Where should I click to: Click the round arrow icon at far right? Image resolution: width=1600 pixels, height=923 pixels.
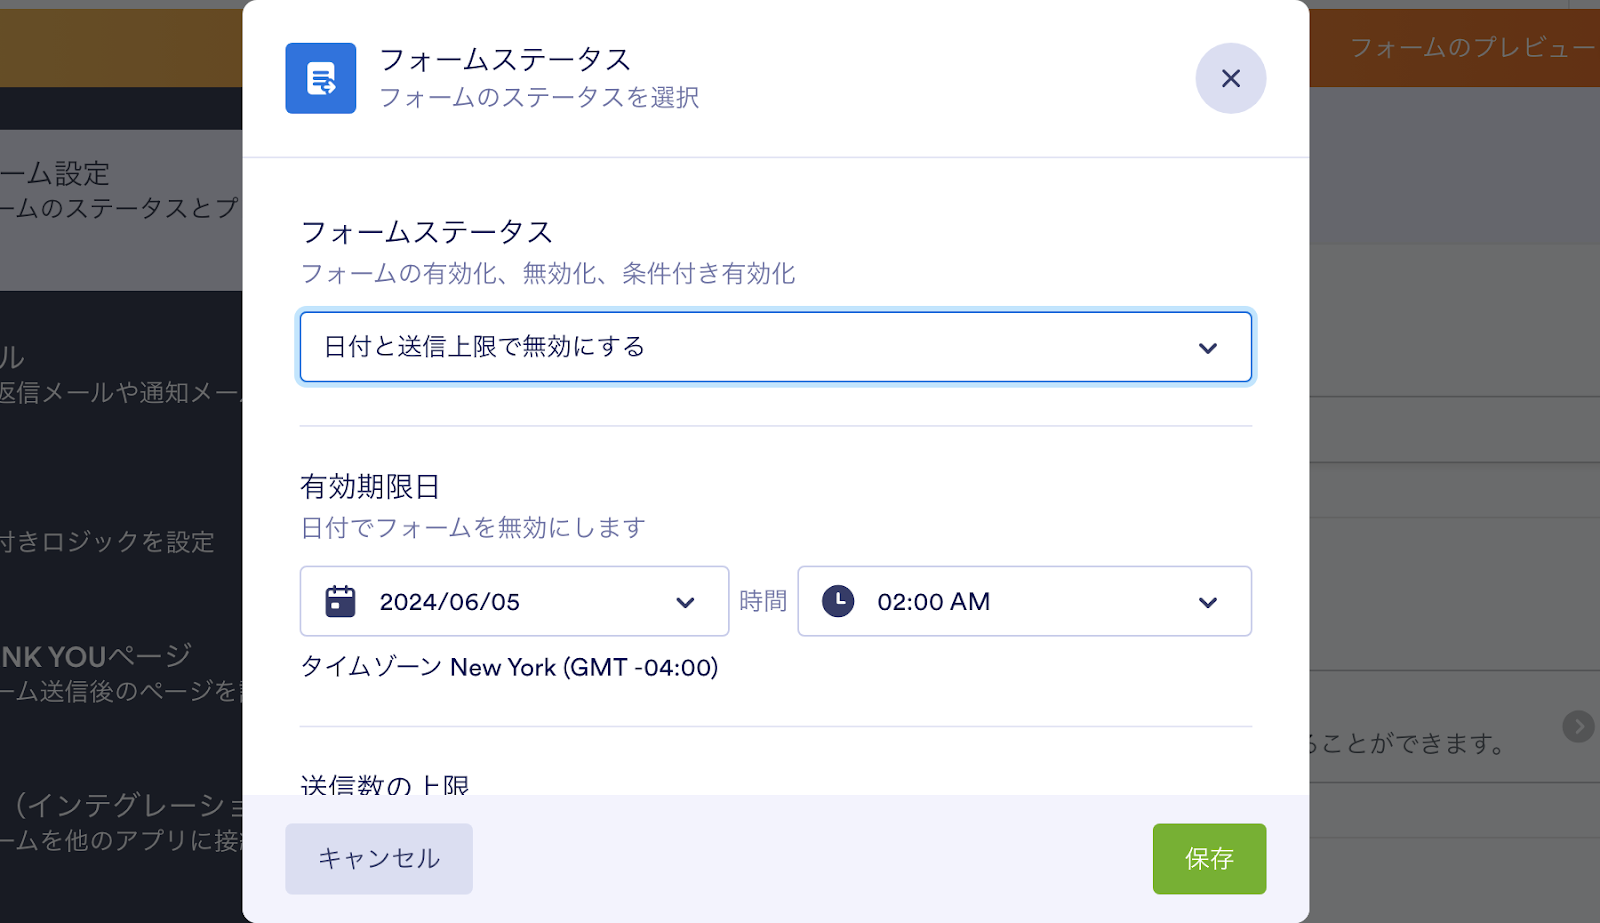tap(1578, 726)
